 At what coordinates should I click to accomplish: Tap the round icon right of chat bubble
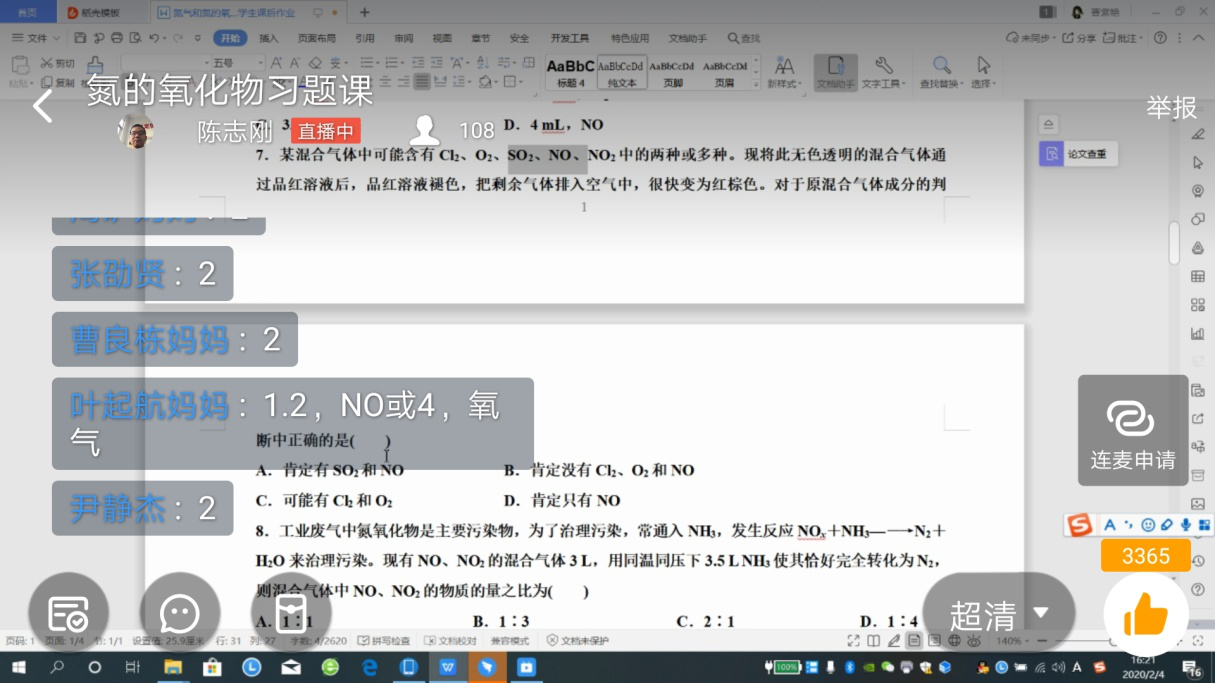(291, 613)
